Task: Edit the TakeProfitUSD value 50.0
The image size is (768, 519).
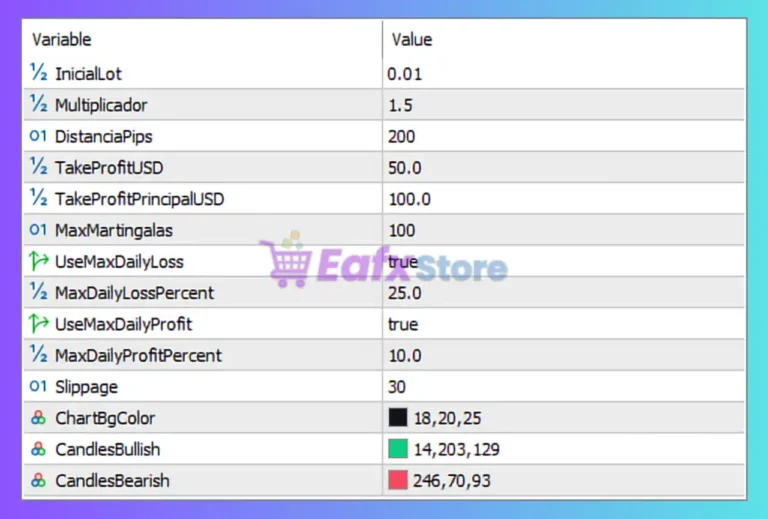Action: [x=405, y=168]
